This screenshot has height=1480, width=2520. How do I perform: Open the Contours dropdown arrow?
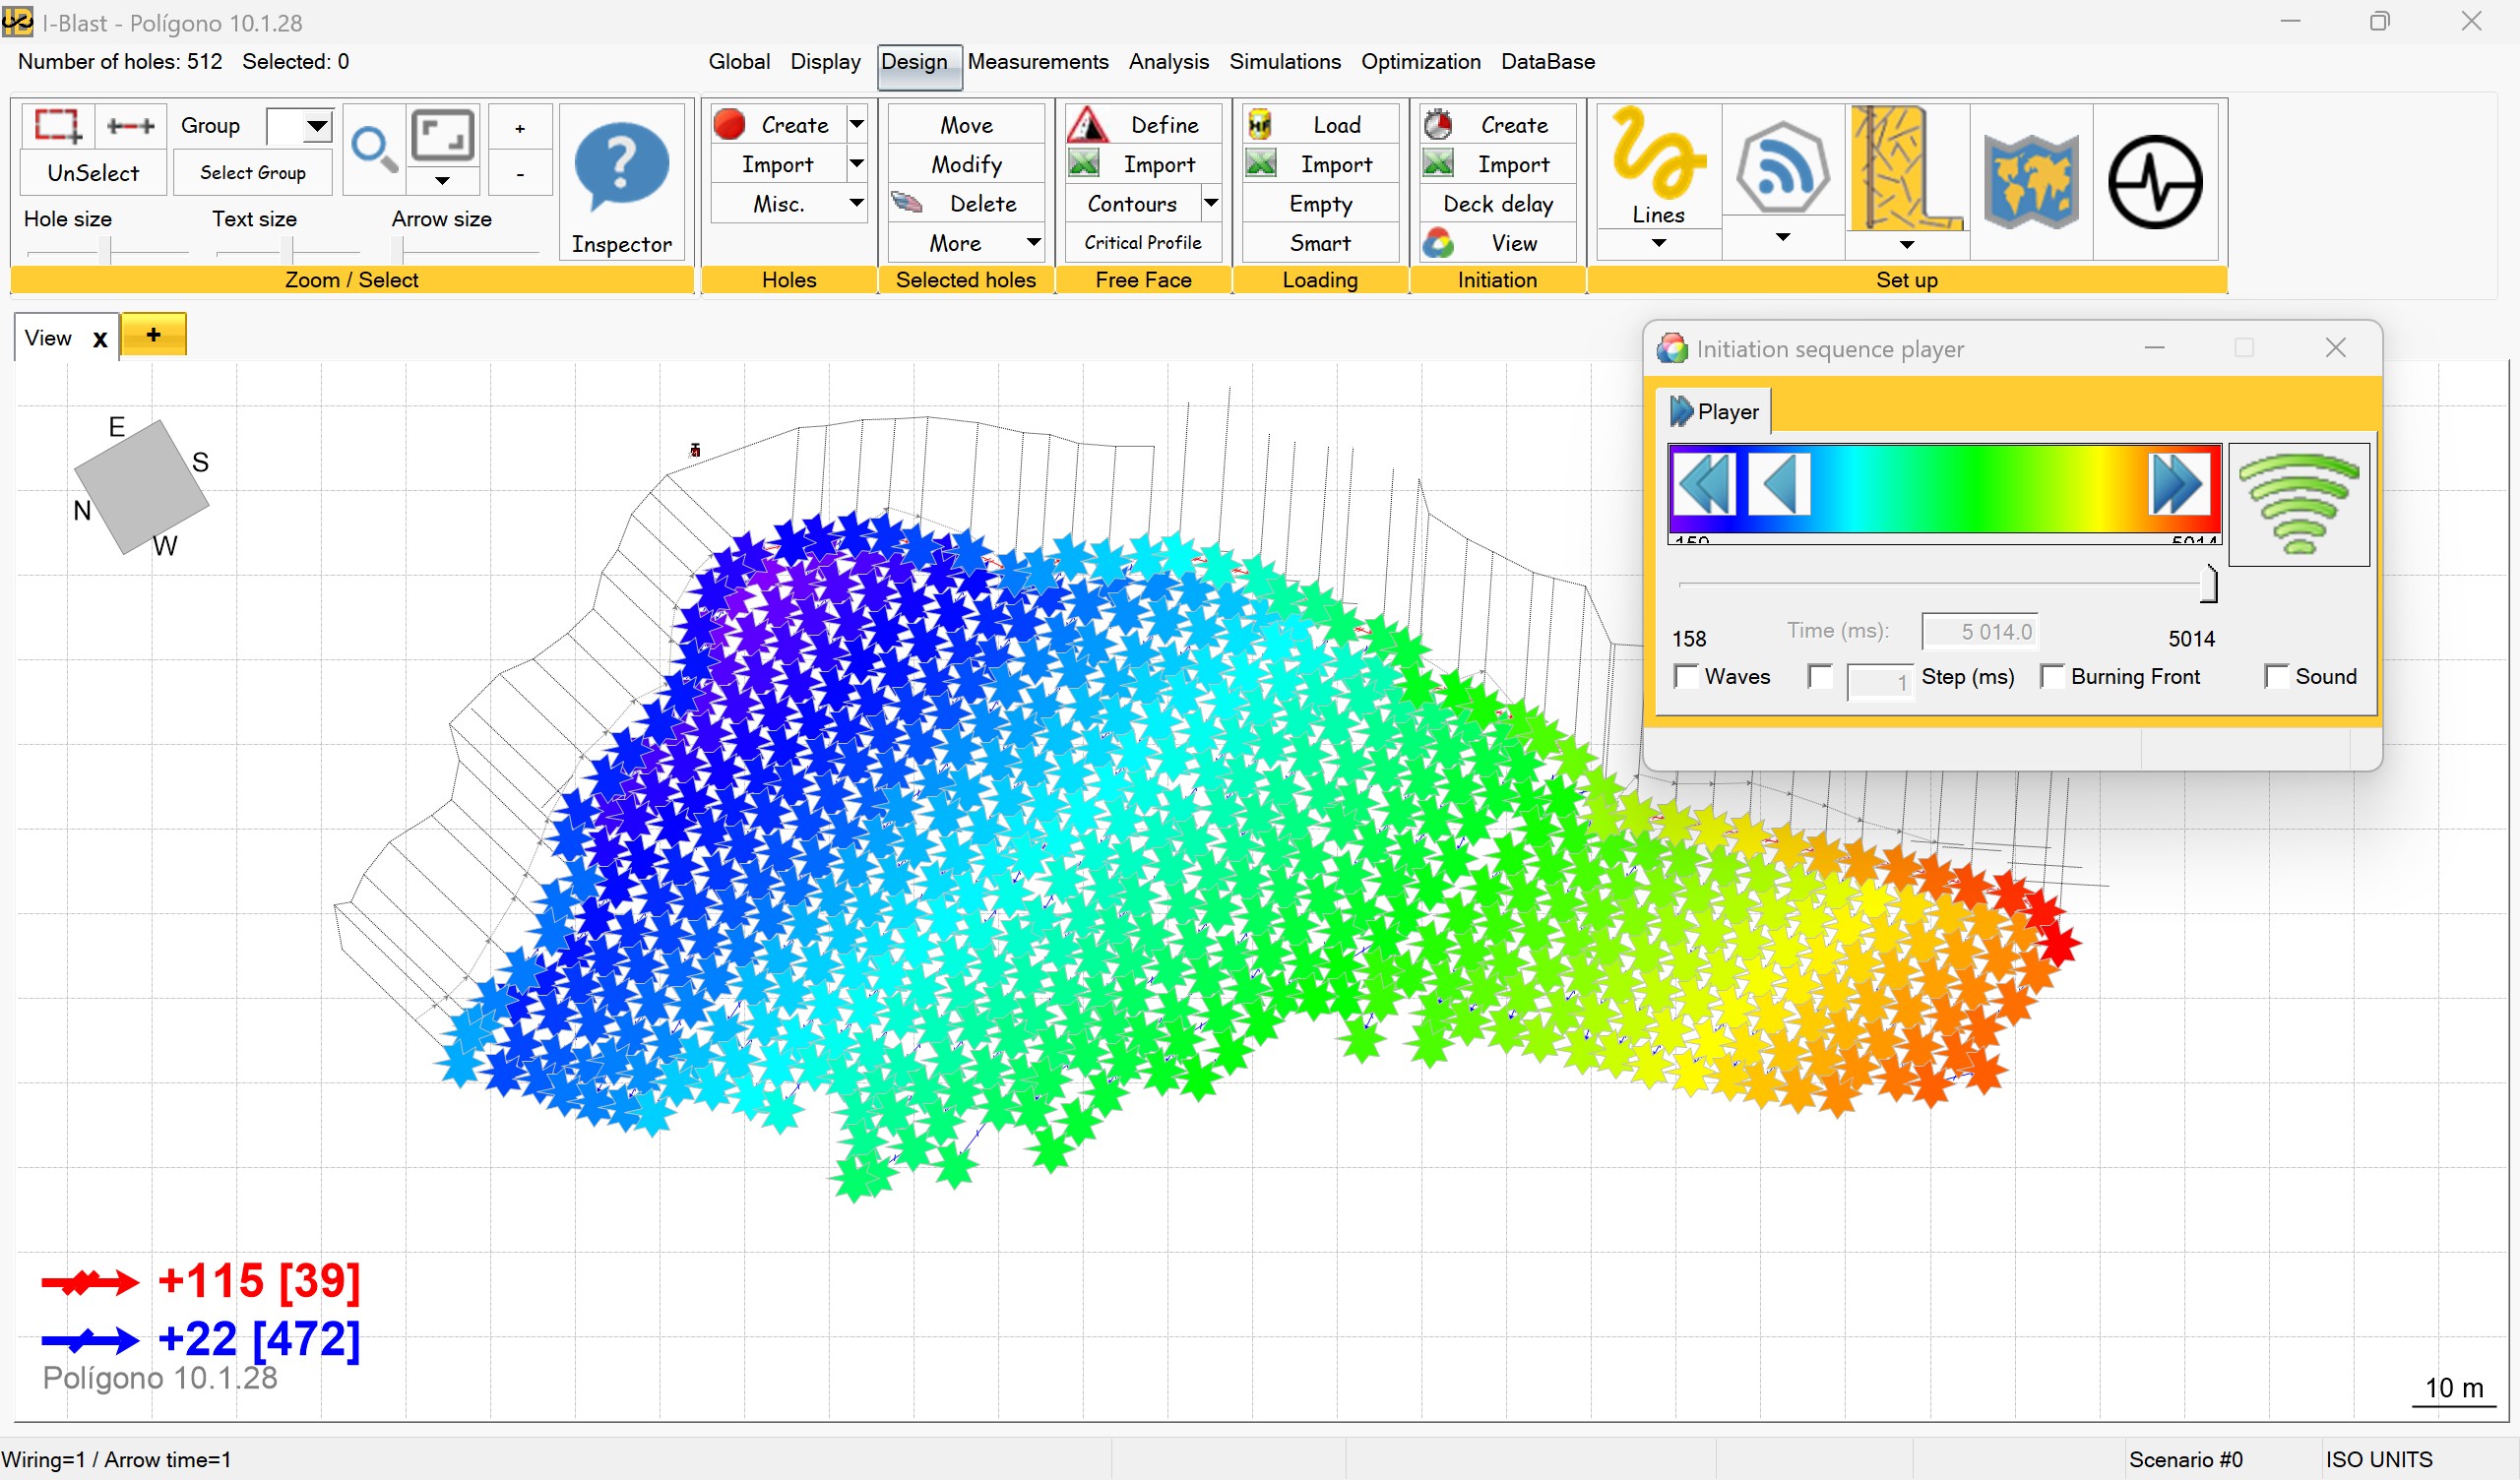point(1210,203)
